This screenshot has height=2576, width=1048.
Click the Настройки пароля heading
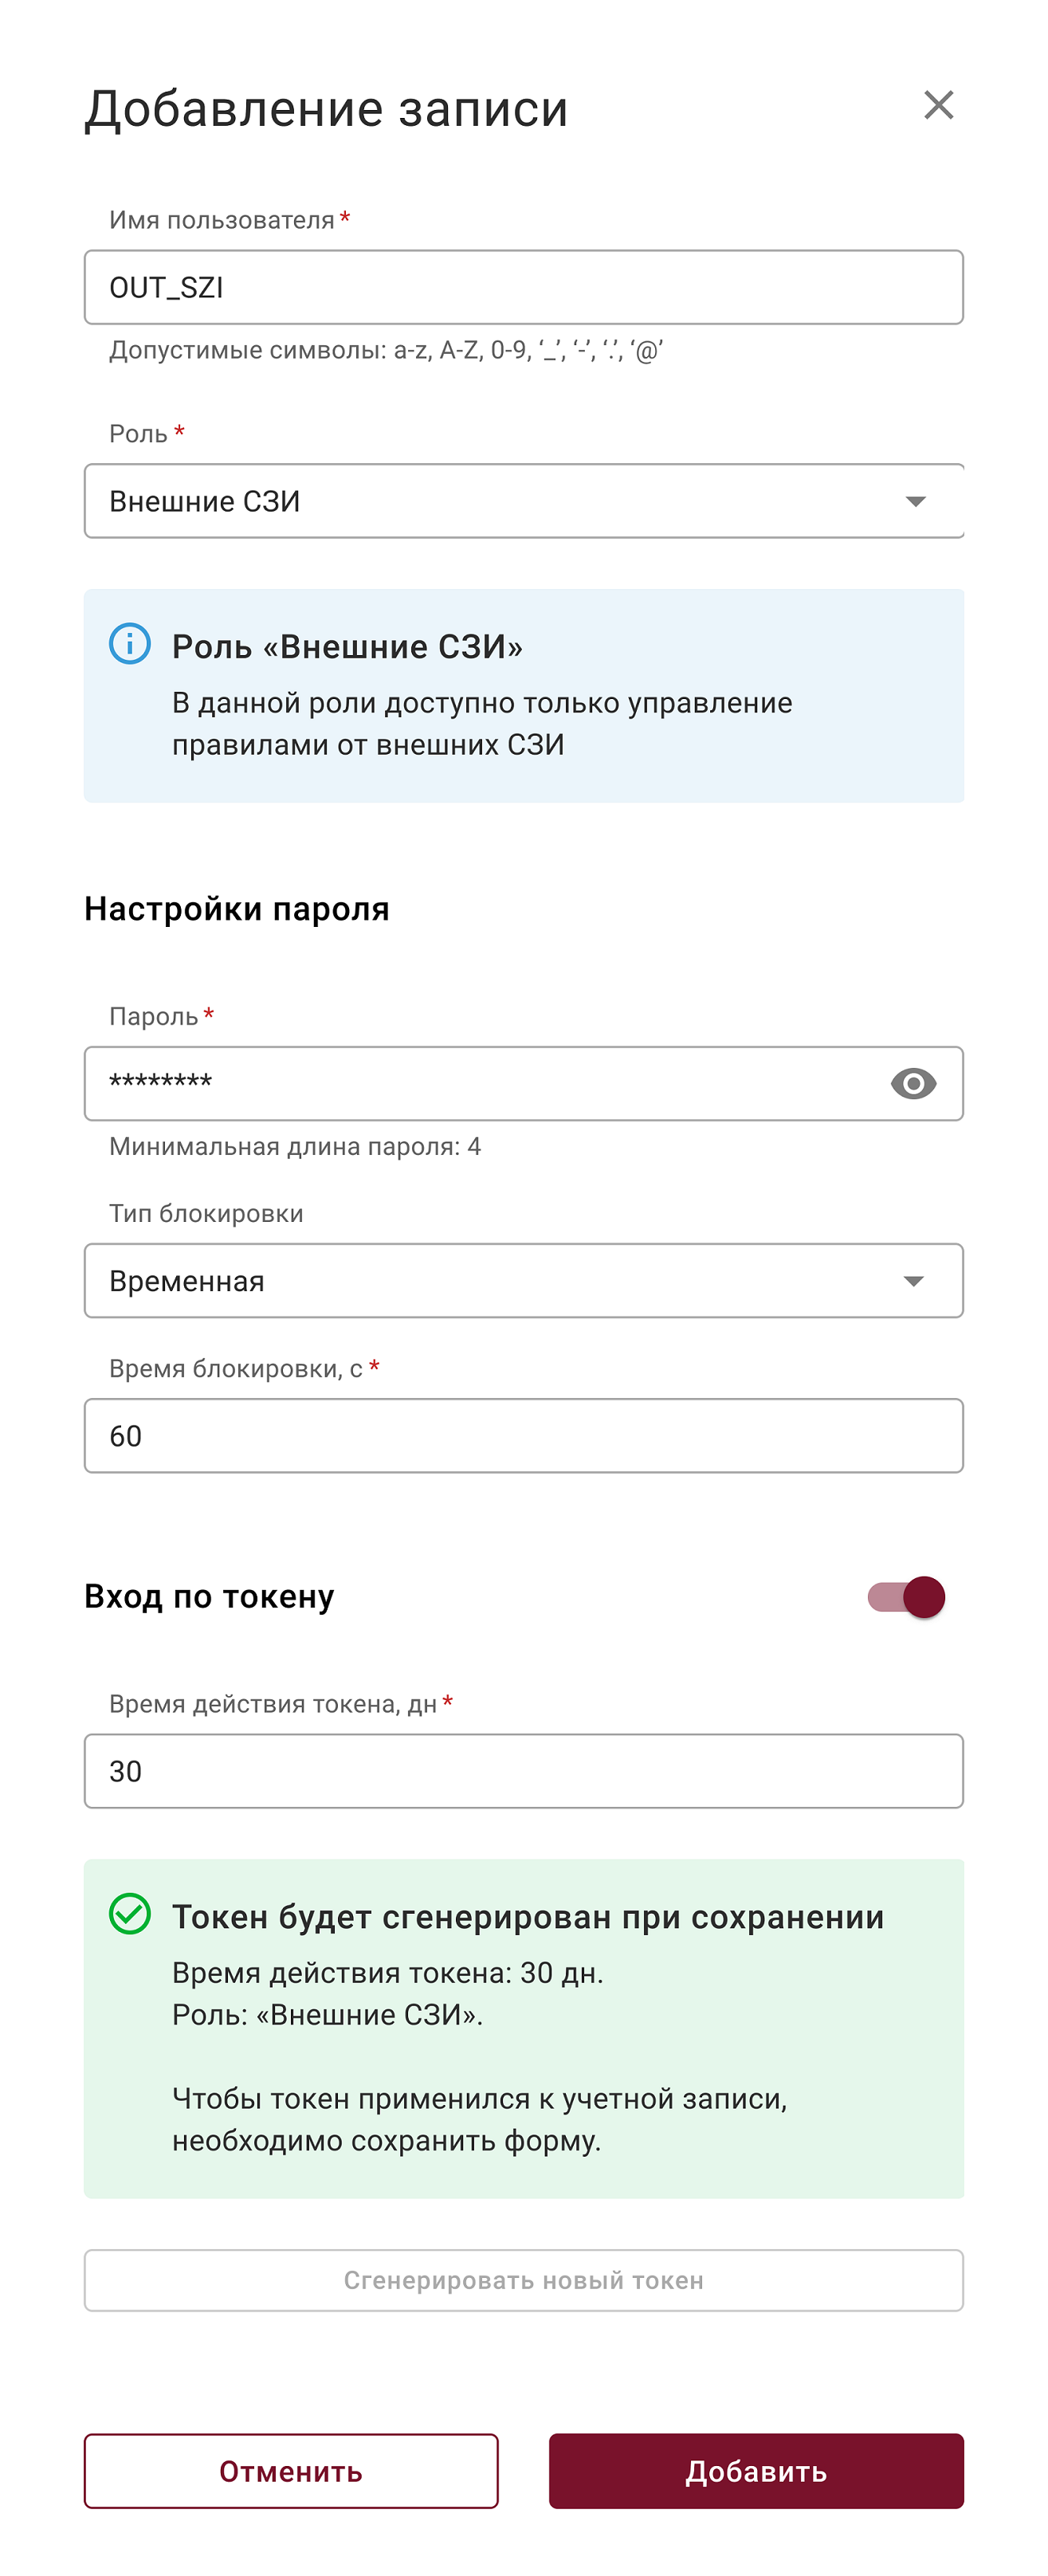click(x=237, y=908)
